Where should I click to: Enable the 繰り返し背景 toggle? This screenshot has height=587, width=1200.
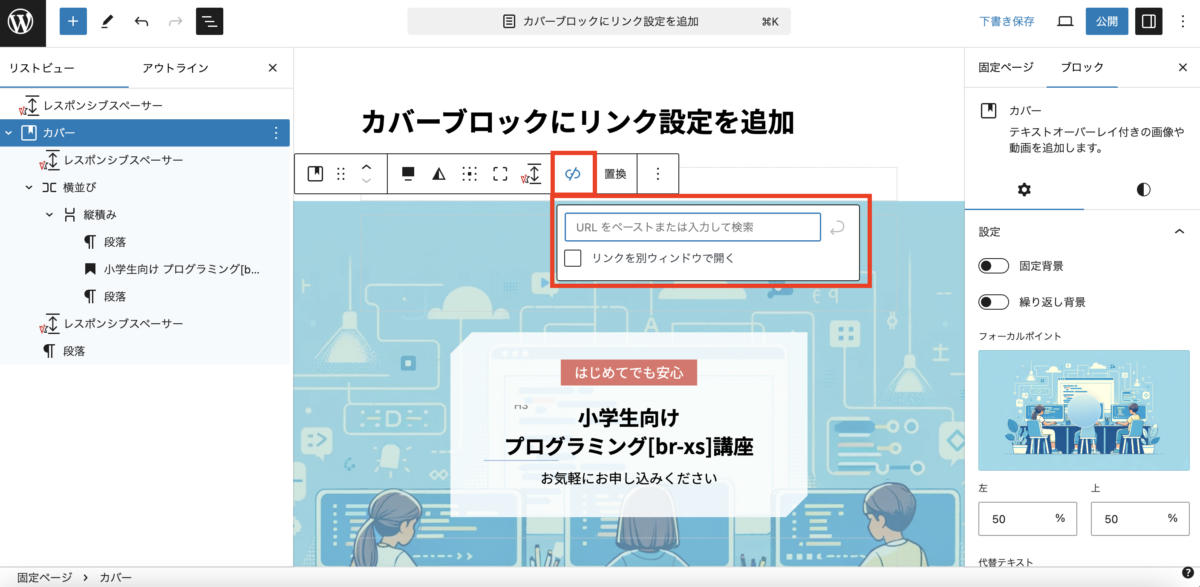tap(993, 301)
